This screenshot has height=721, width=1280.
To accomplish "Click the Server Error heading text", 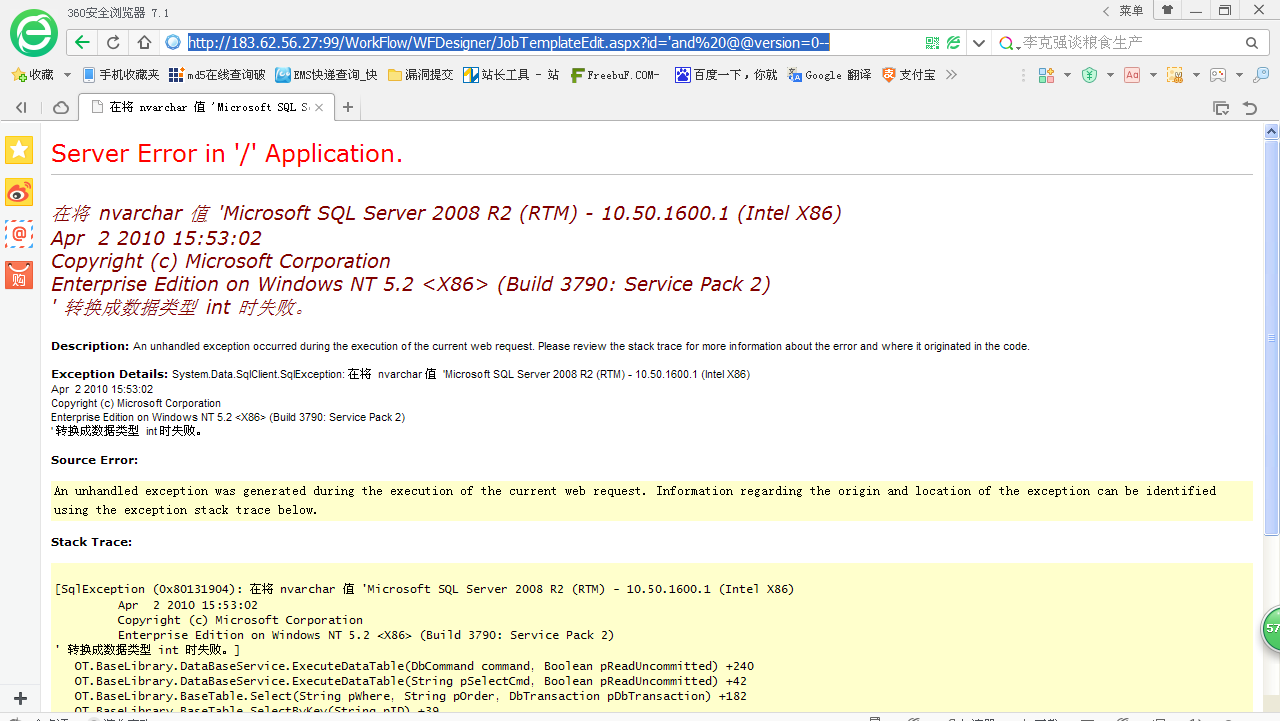I will point(227,153).
